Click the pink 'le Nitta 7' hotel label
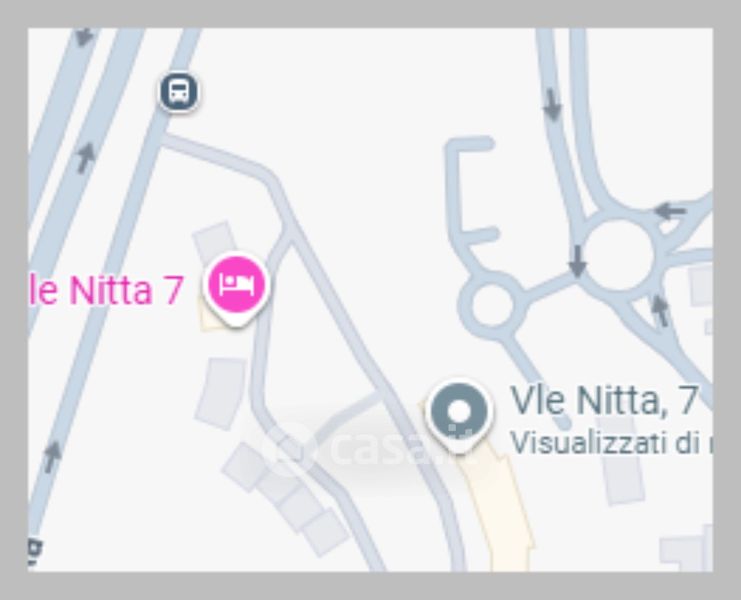The height and width of the screenshot is (600, 741). (105, 290)
